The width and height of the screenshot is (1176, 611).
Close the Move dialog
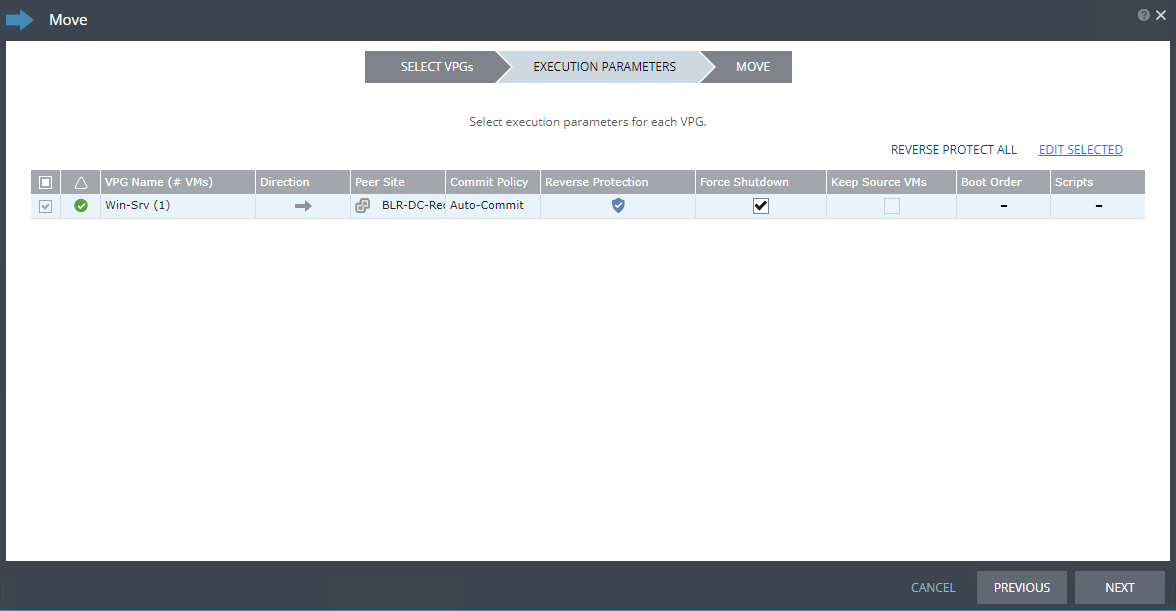coord(1161,15)
